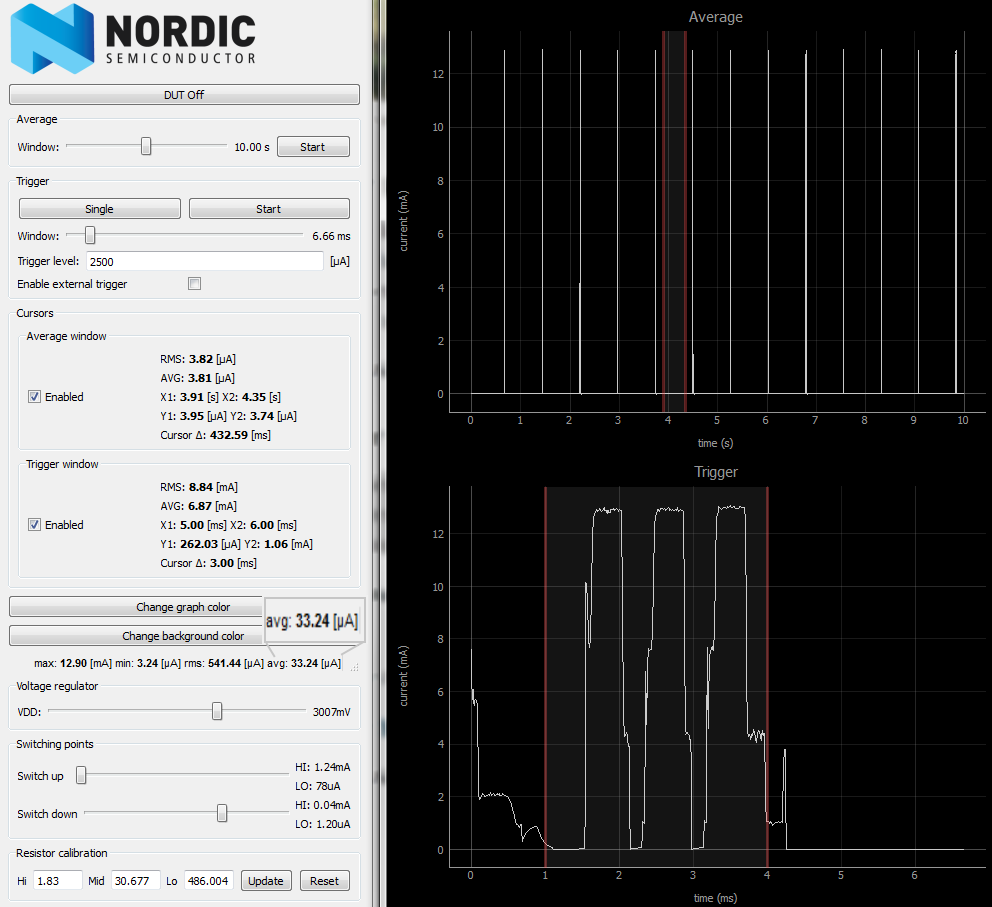This screenshot has width=992, height=907.
Task: Click the status bar resize grip
Action: [355, 667]
